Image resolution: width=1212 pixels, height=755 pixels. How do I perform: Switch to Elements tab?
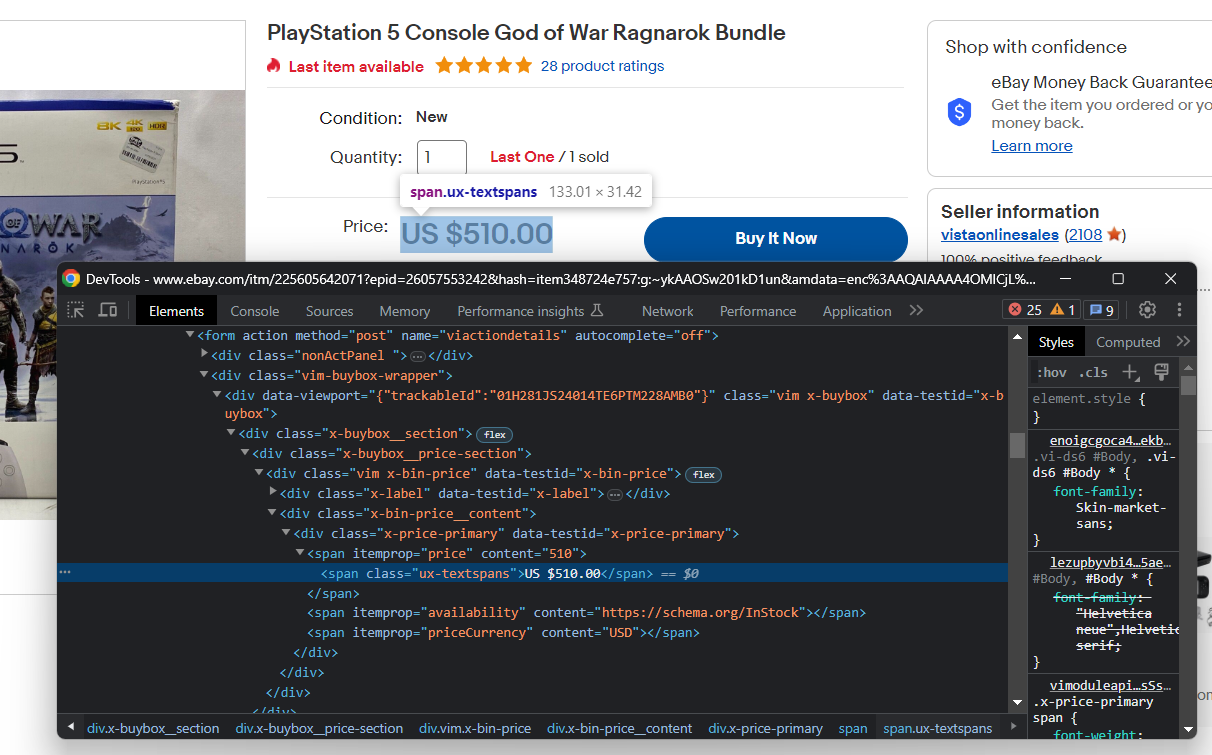(176, 311)
